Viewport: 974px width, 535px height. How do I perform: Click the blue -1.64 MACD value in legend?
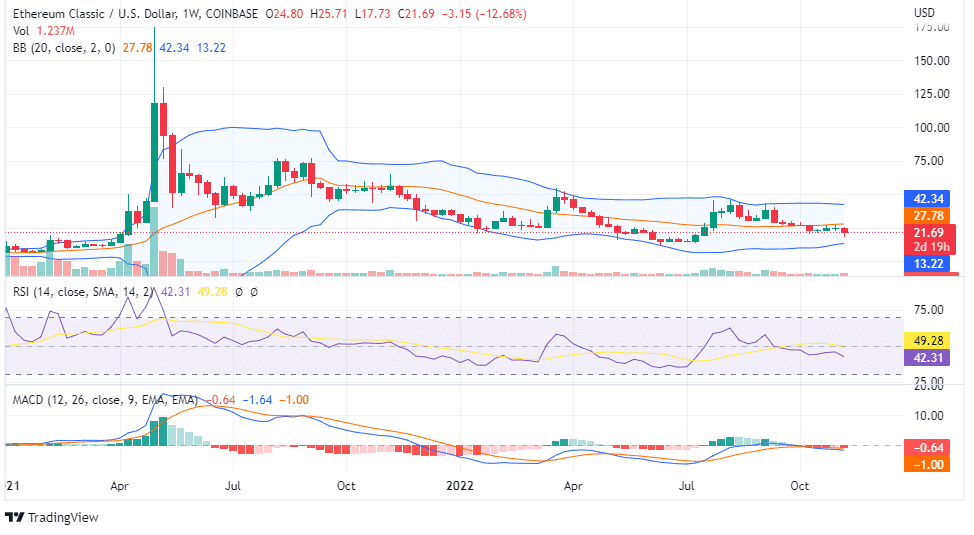tap(257, 400)
